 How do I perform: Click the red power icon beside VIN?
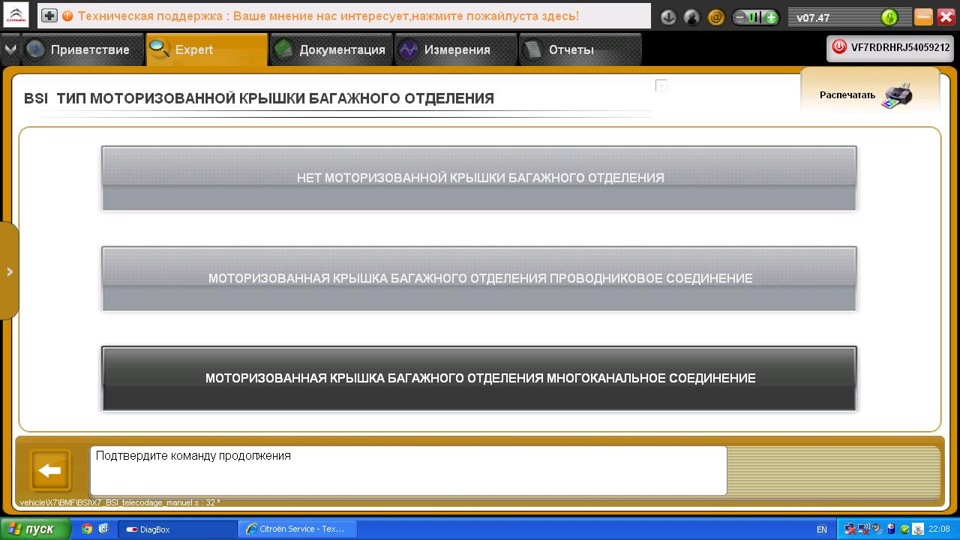(x=839, y=47)
